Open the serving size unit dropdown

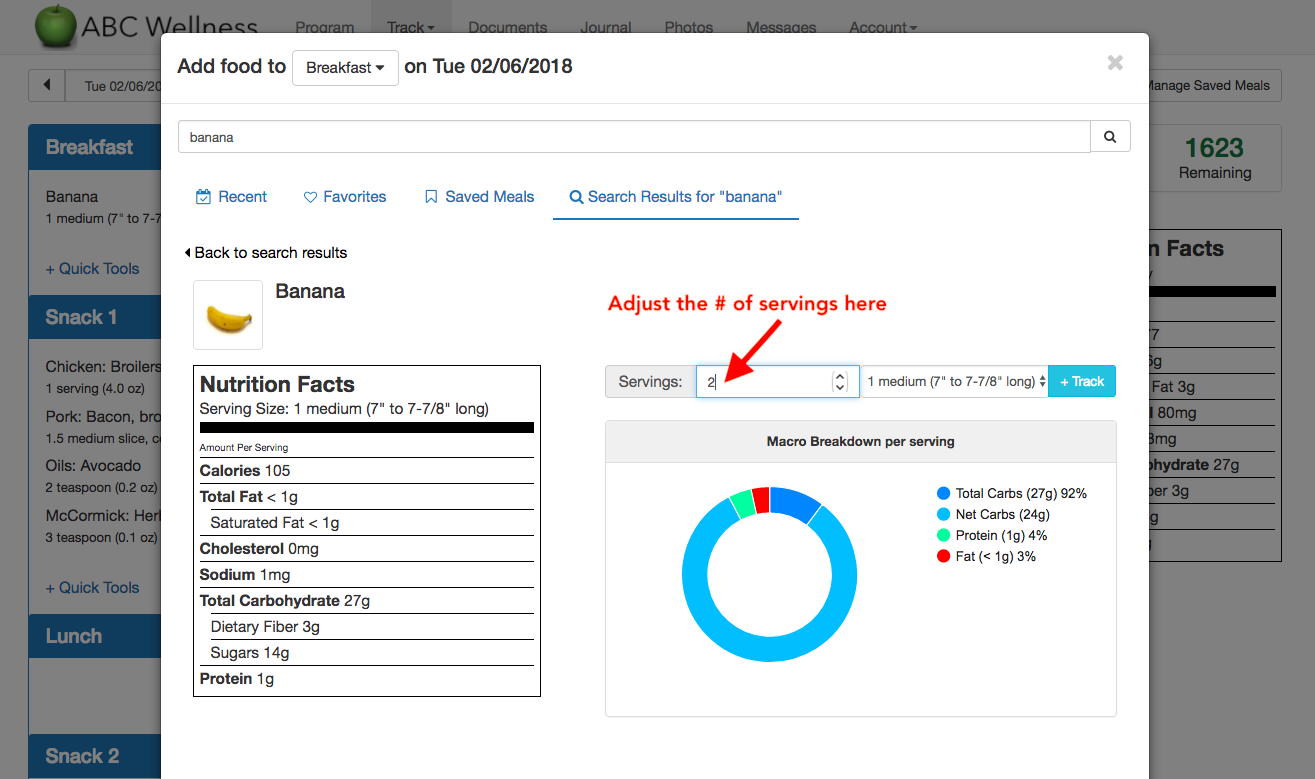pos(954,381)
